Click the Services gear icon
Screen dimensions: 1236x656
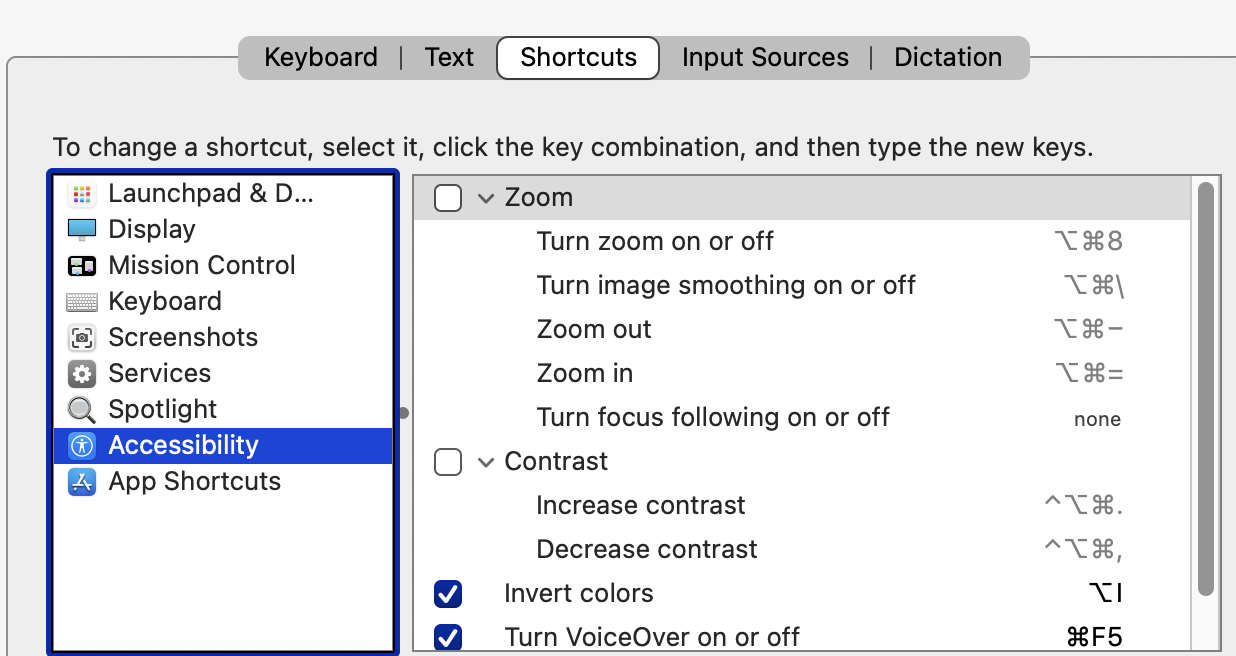pos(82,374)
